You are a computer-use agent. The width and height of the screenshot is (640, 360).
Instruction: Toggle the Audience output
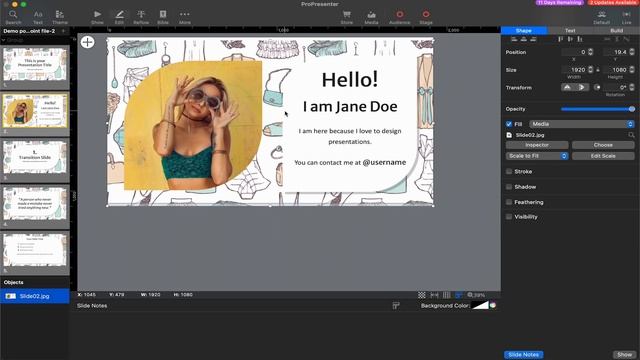[x=400, y=17]
